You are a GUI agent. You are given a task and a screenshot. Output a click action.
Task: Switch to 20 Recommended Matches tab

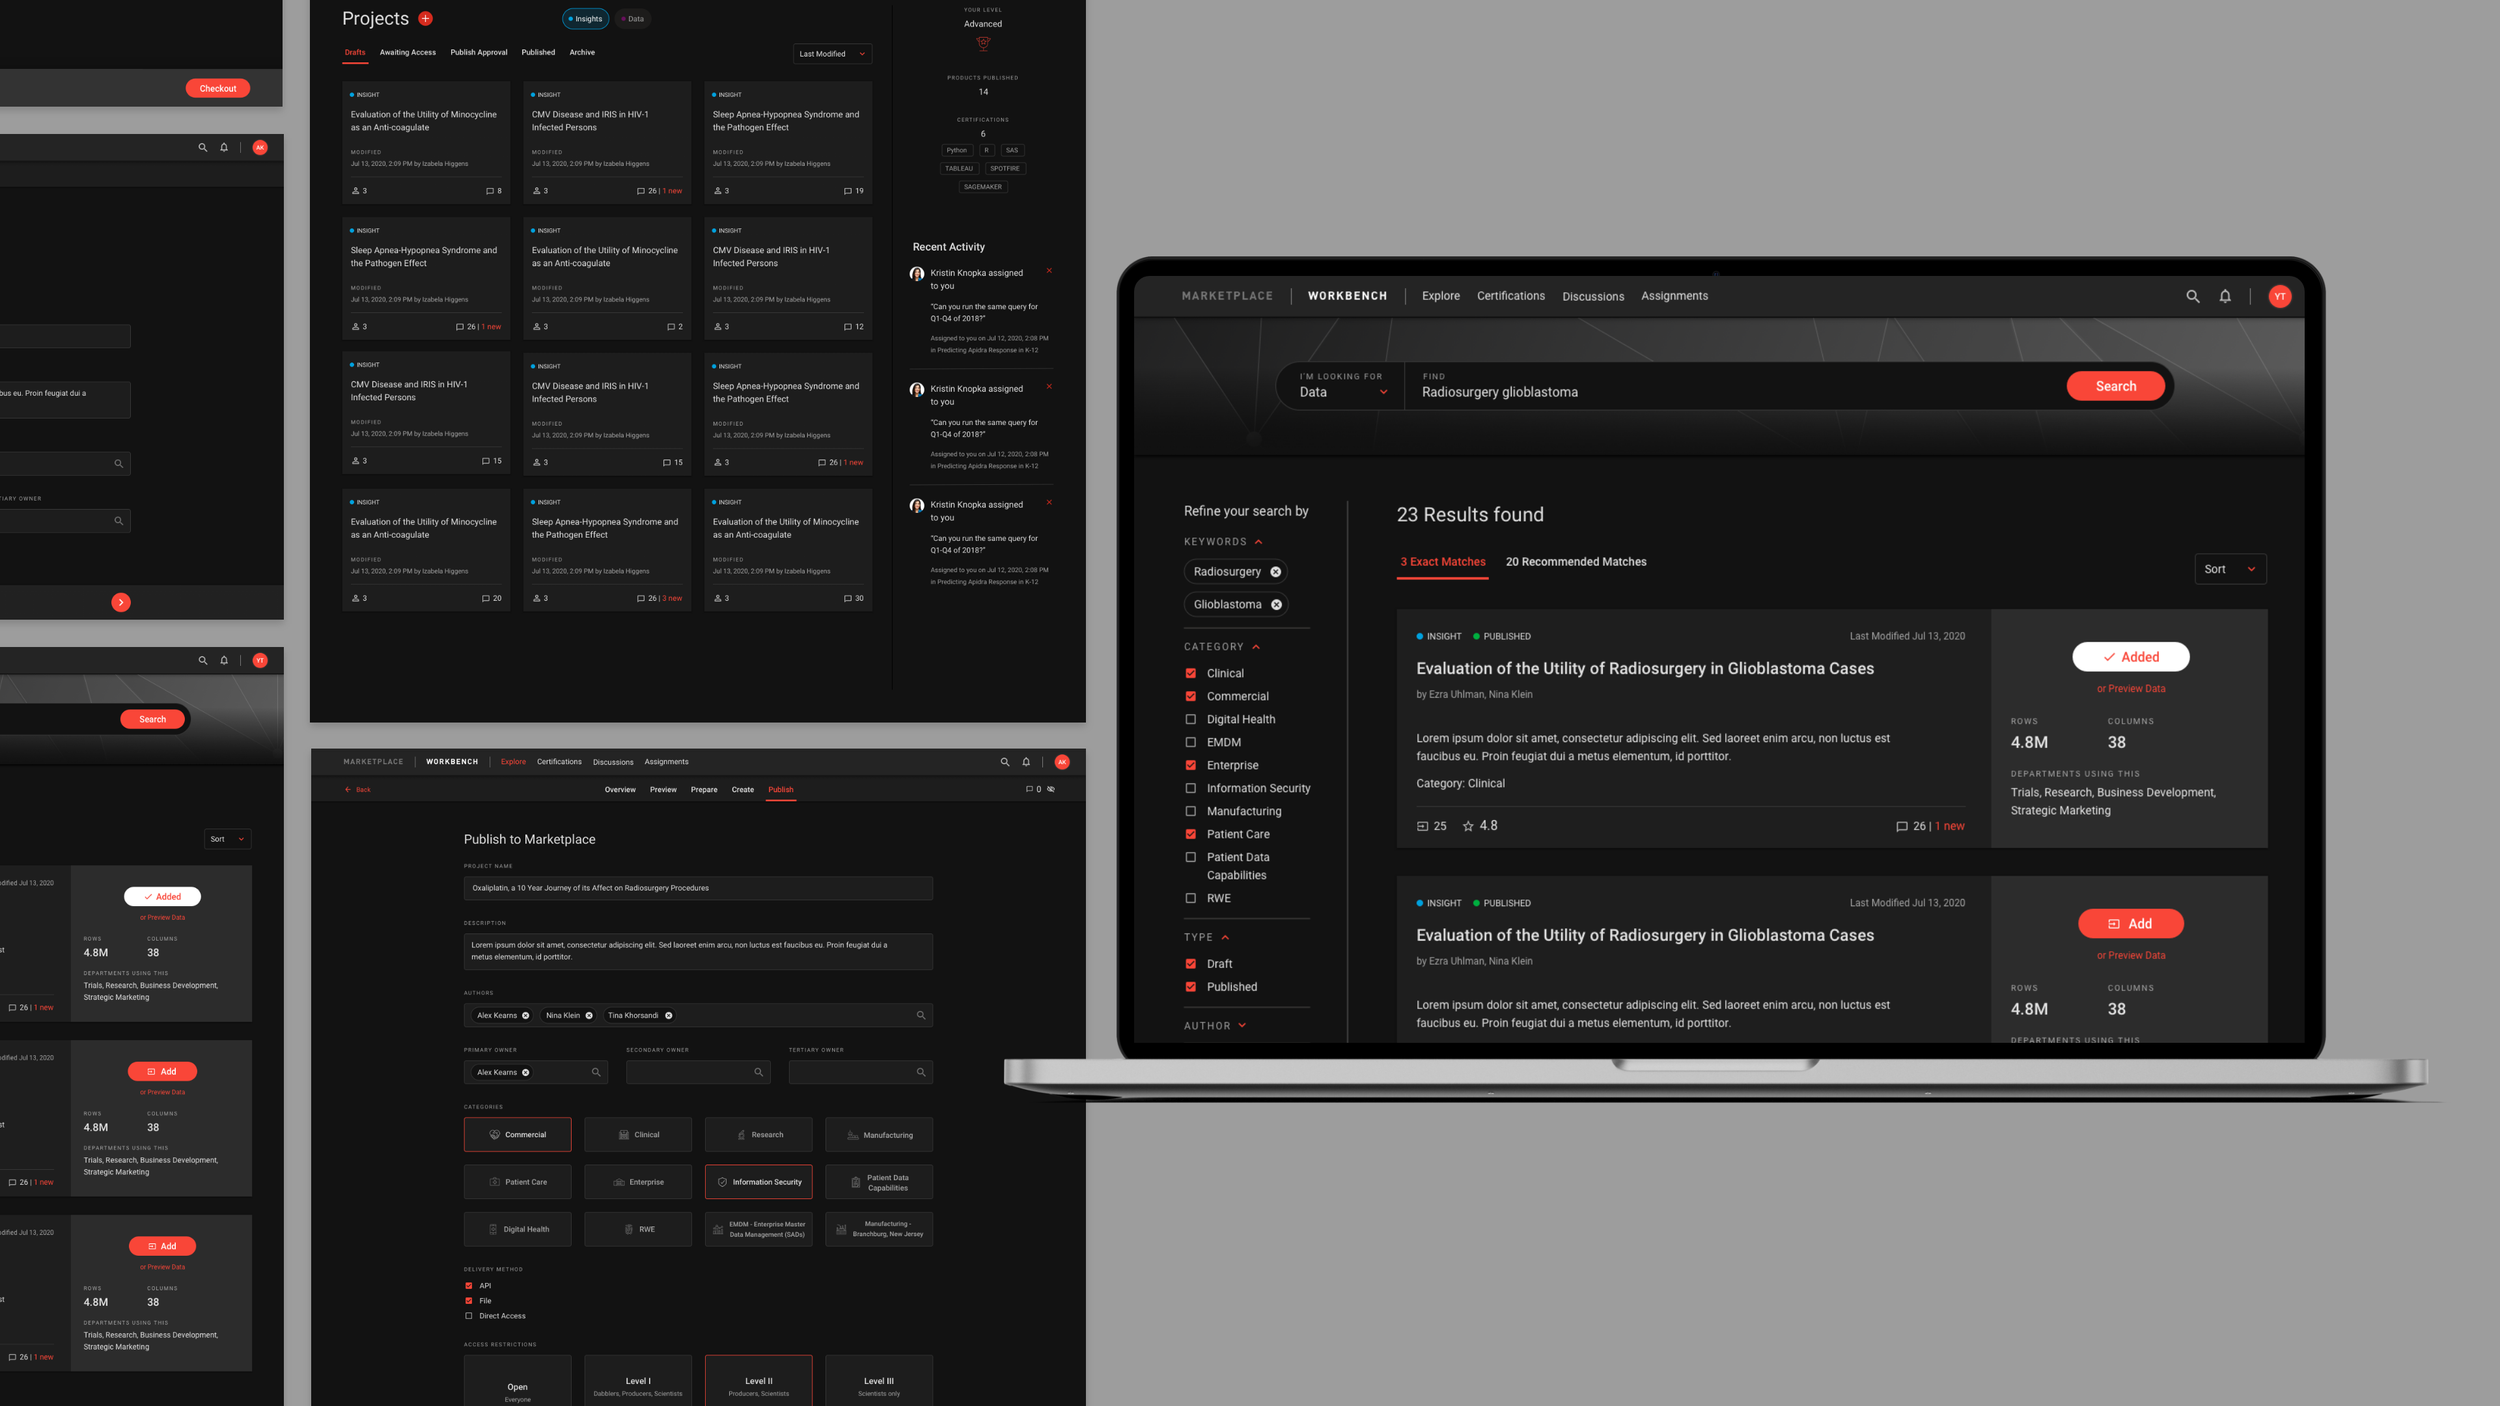[x=1576, y=562]
